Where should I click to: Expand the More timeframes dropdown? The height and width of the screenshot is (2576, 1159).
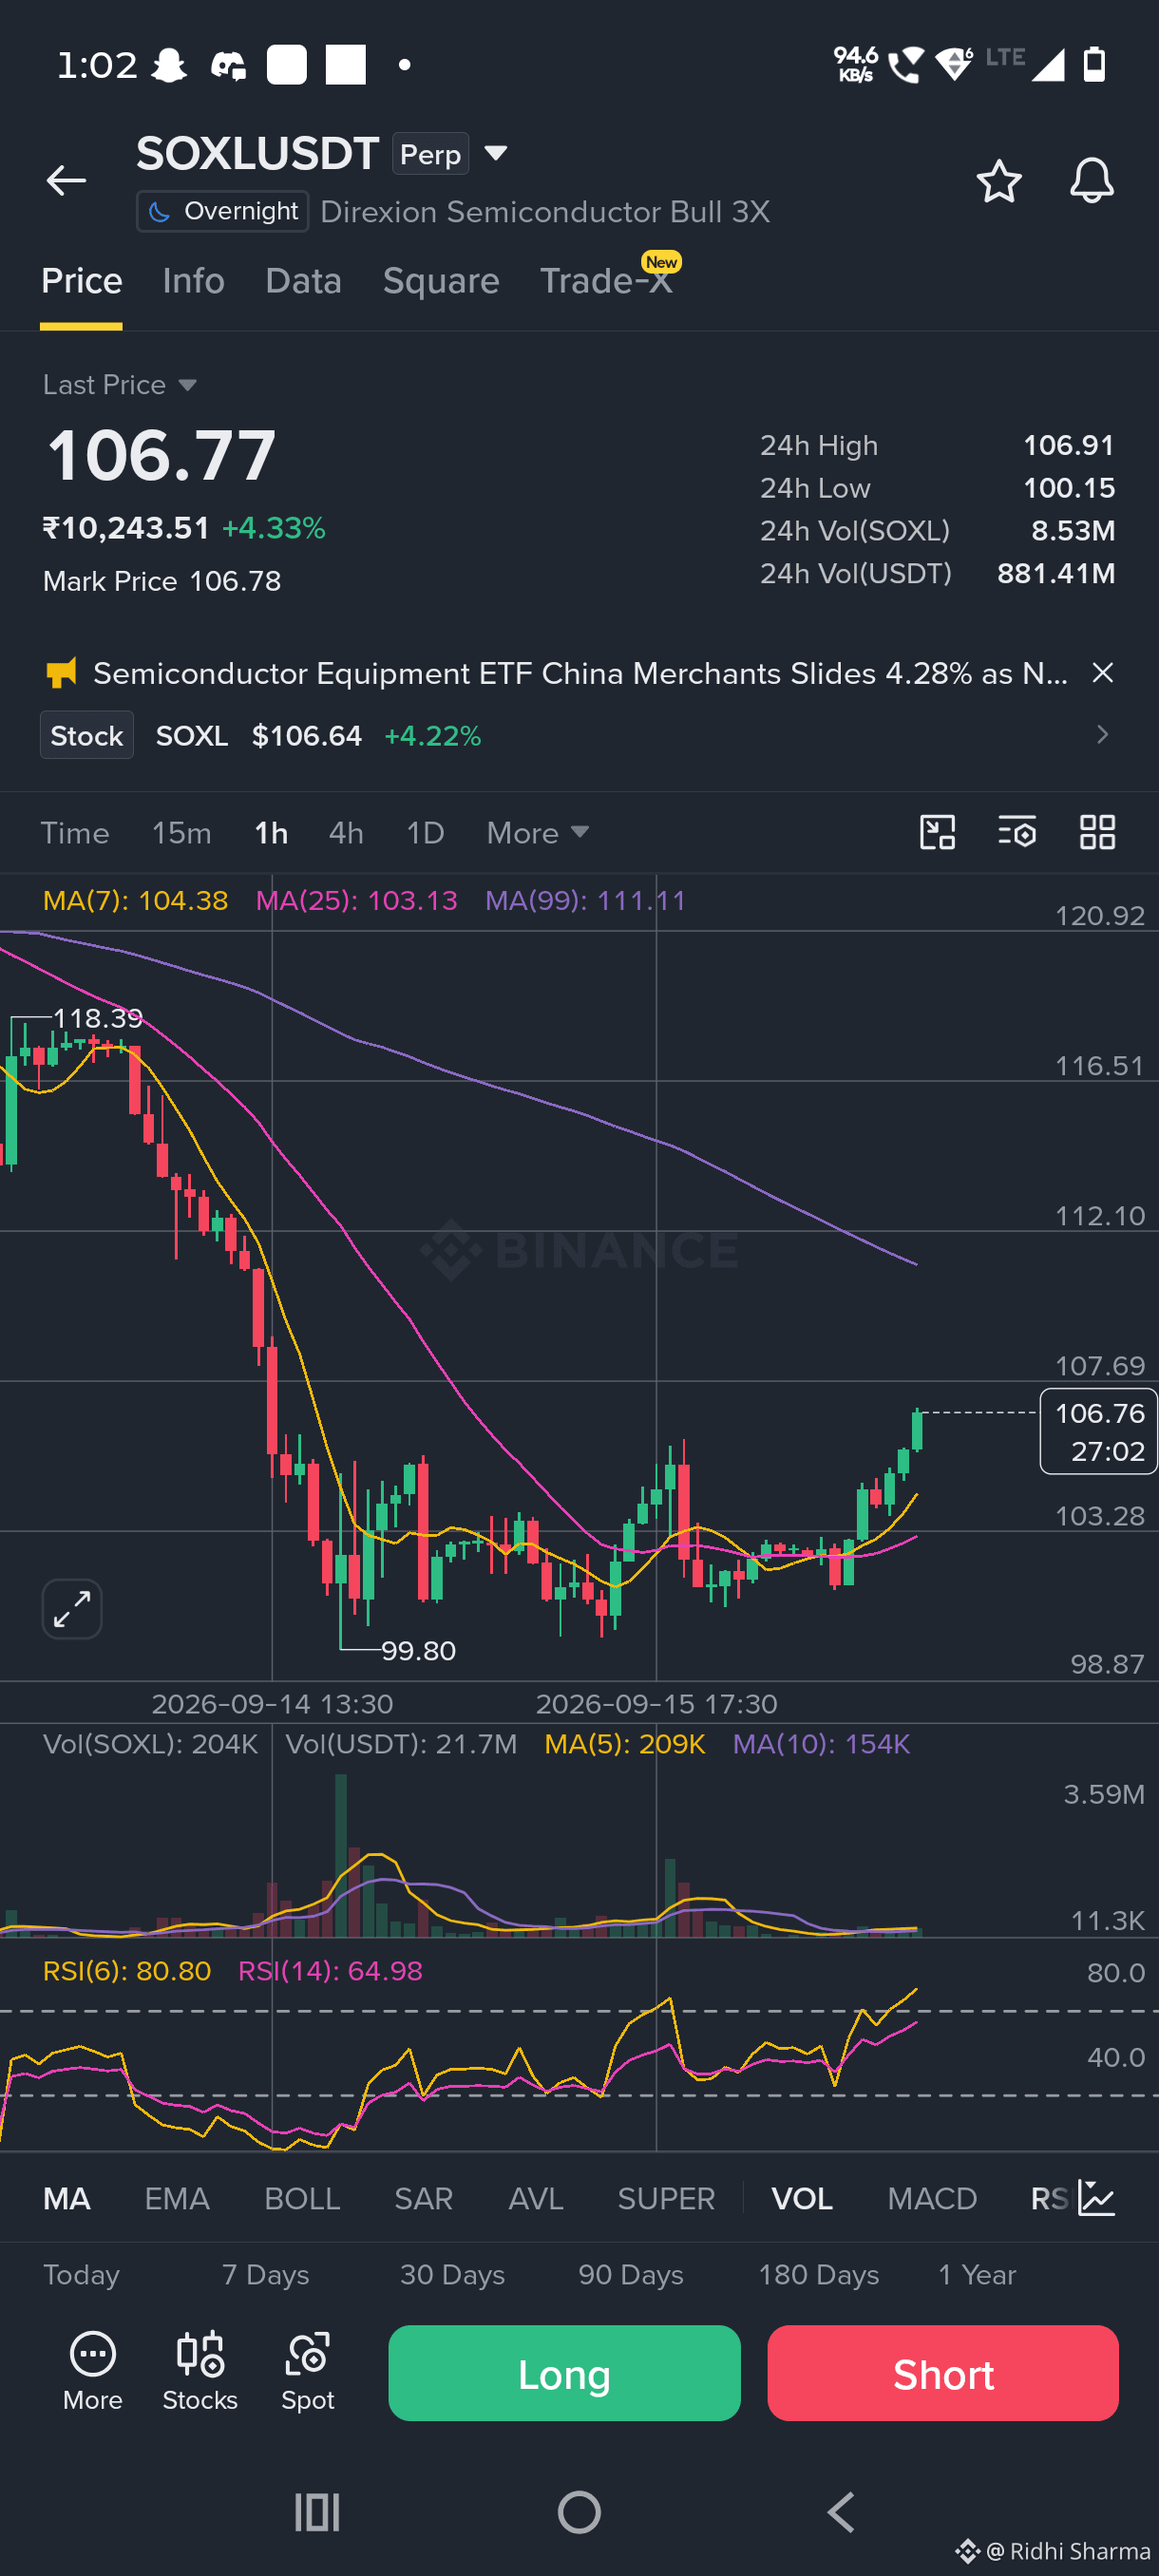pos(537,833)
